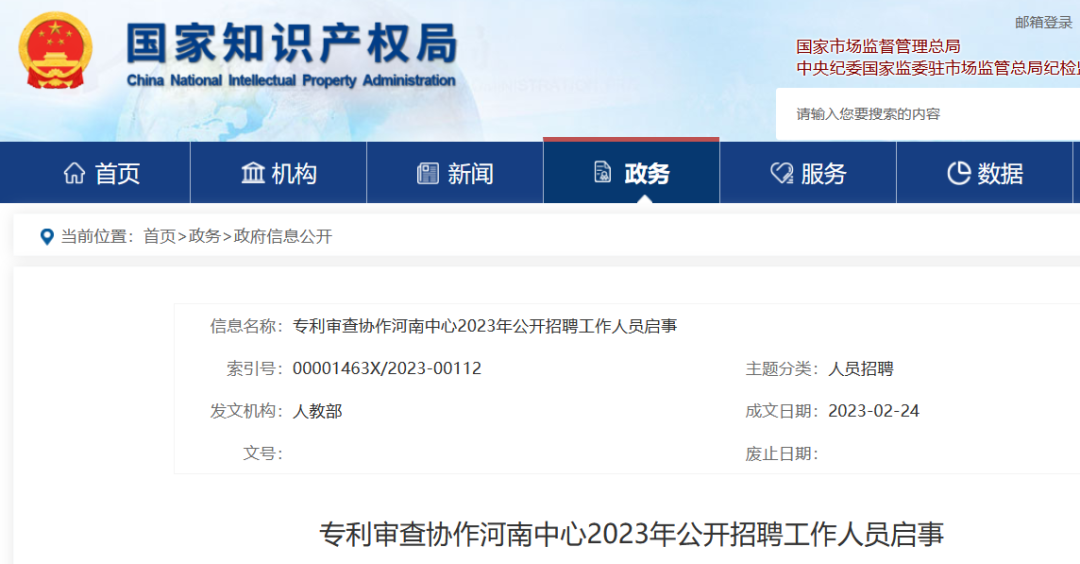Screen dimensions: 1080x564
Task: Open the 机构 navigation tab
Action: coord(278,173)
